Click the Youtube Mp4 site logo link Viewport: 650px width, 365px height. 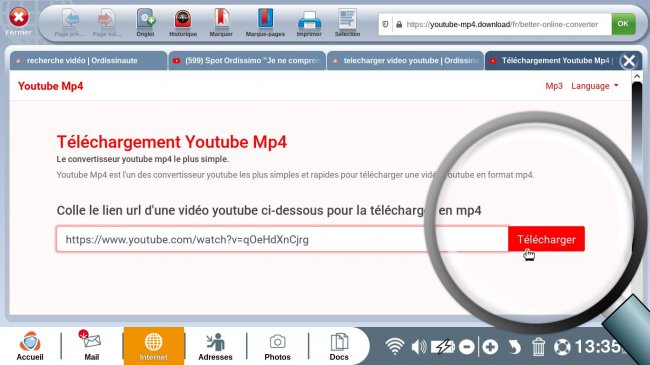pos(51,86)
